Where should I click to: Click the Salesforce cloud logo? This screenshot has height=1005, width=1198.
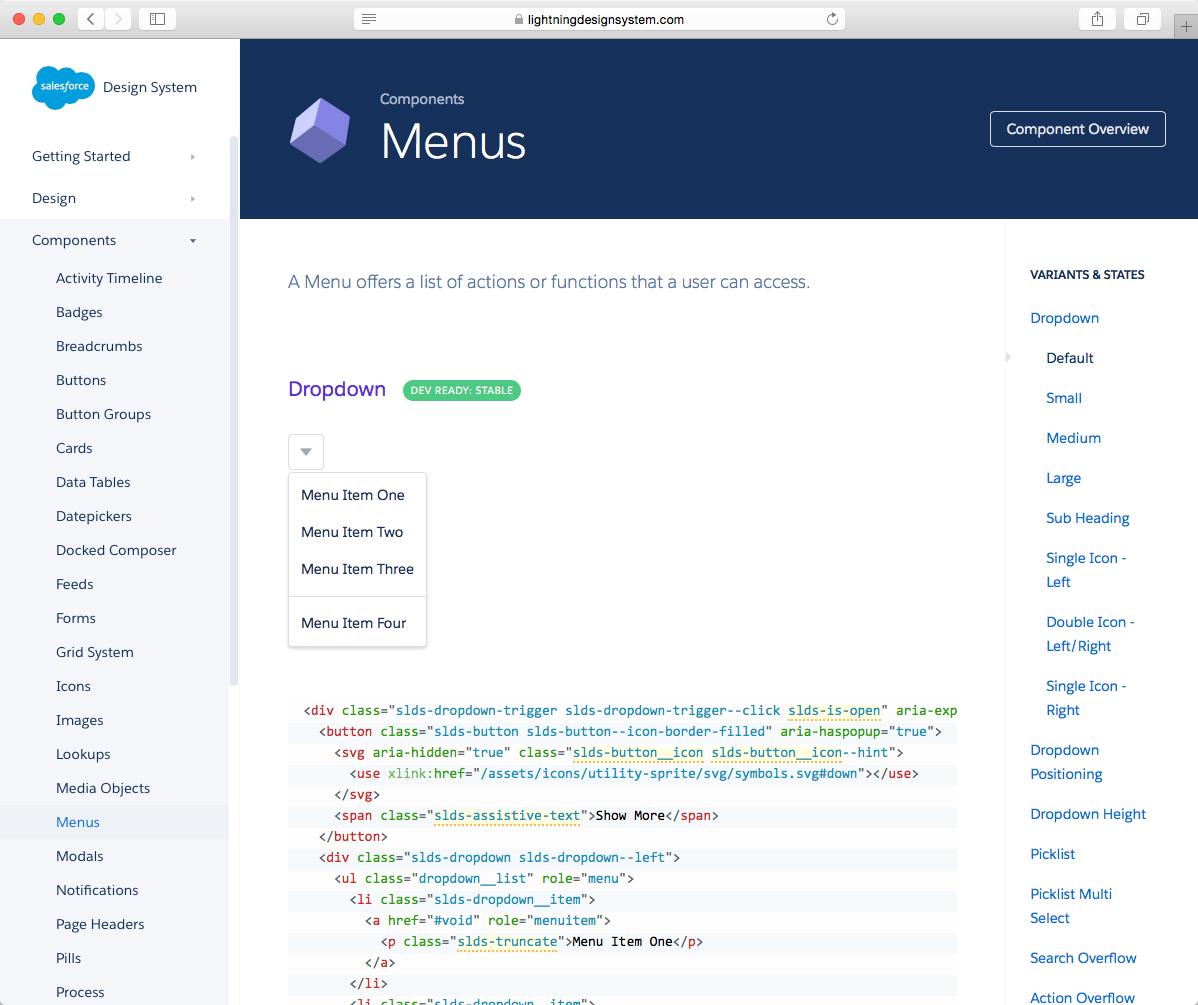click(x=64, y=87)
